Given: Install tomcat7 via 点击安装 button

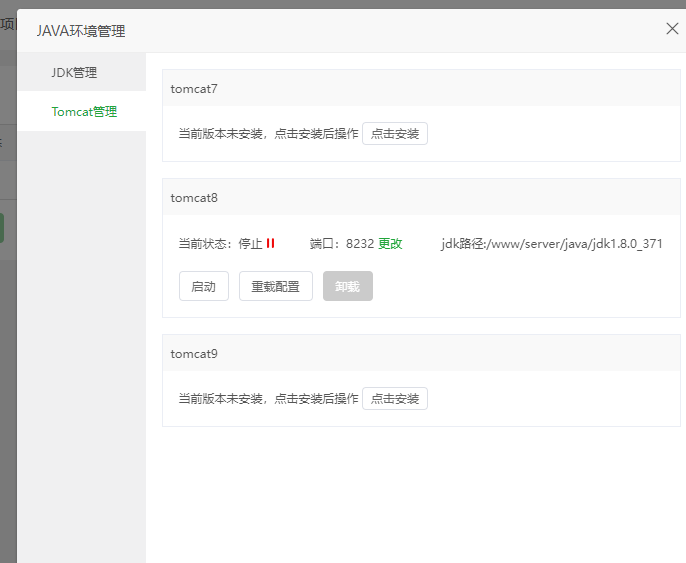Looking at the screenshot, I should click(x=395, y=133).
